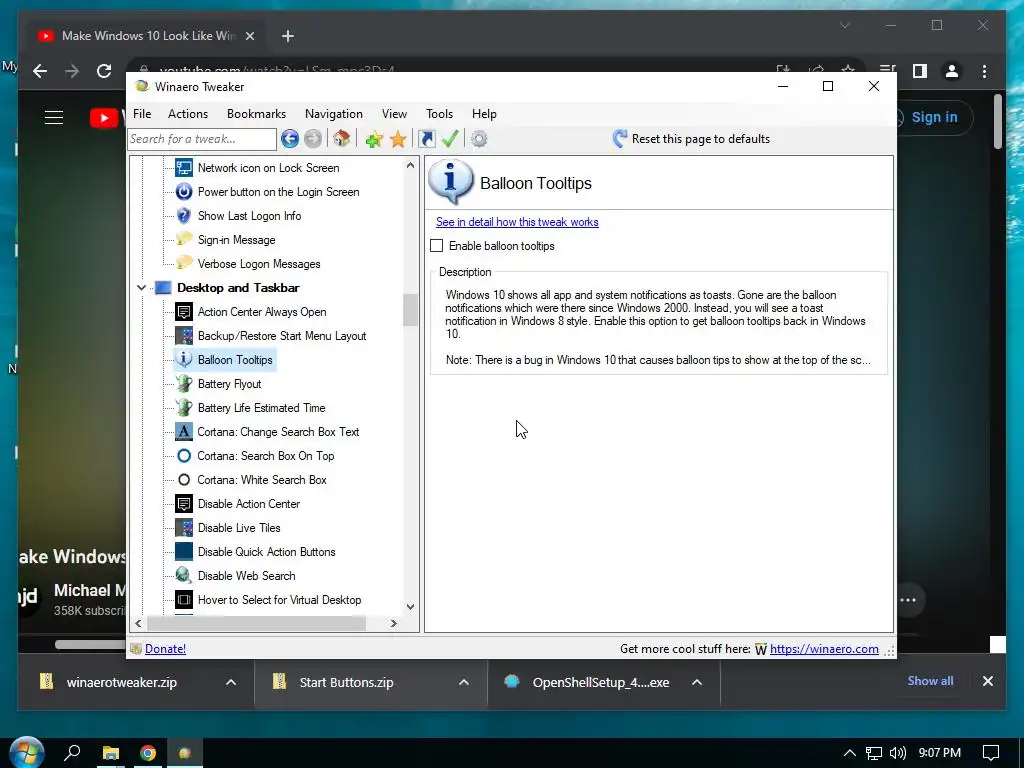This screenshot has width=1024, height=768.
Task: Click the tree panel vertical scrollbar thumb
Action: [x=410, y=310]
